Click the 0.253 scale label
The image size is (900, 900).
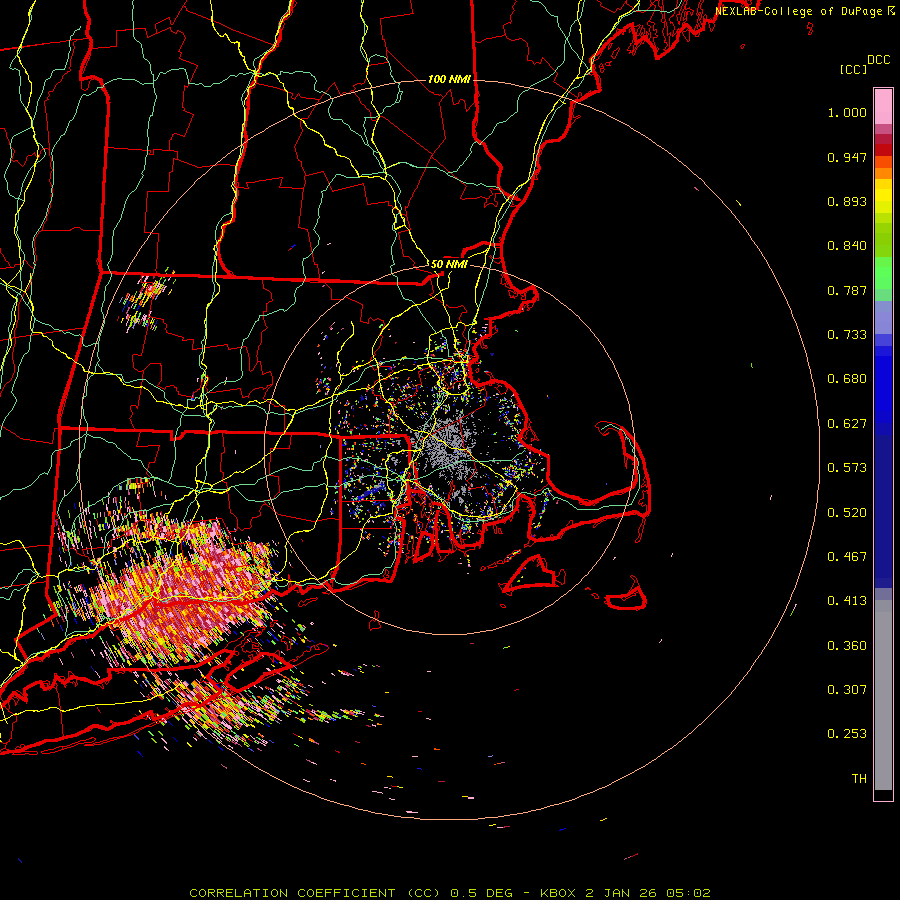coord(847,734)
